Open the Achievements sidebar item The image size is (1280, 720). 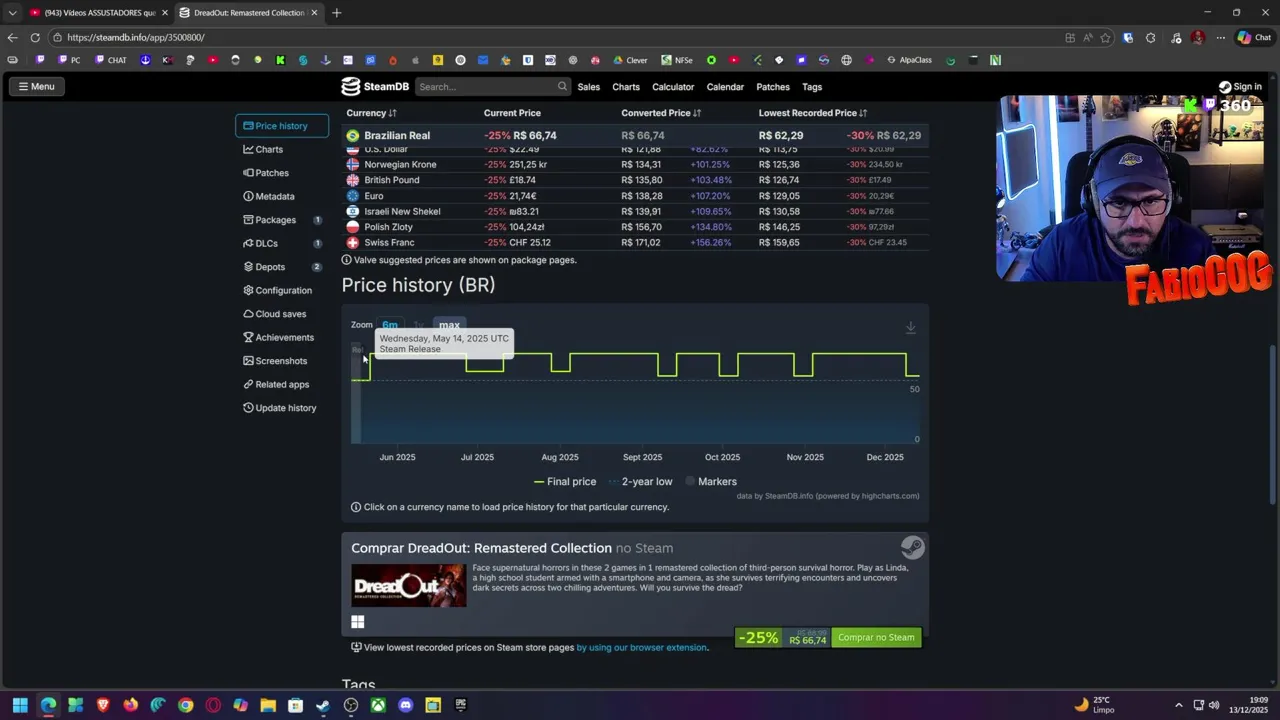click(278, 337)
